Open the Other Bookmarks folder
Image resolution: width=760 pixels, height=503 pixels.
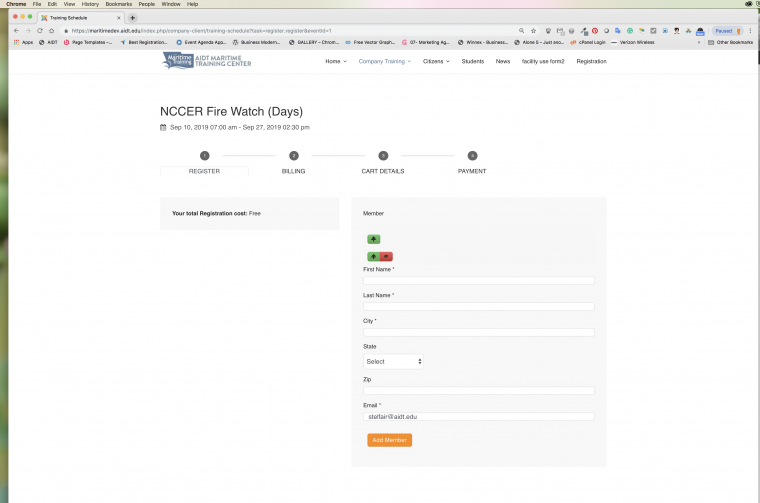pyautogui.click(x=730, y=42)
